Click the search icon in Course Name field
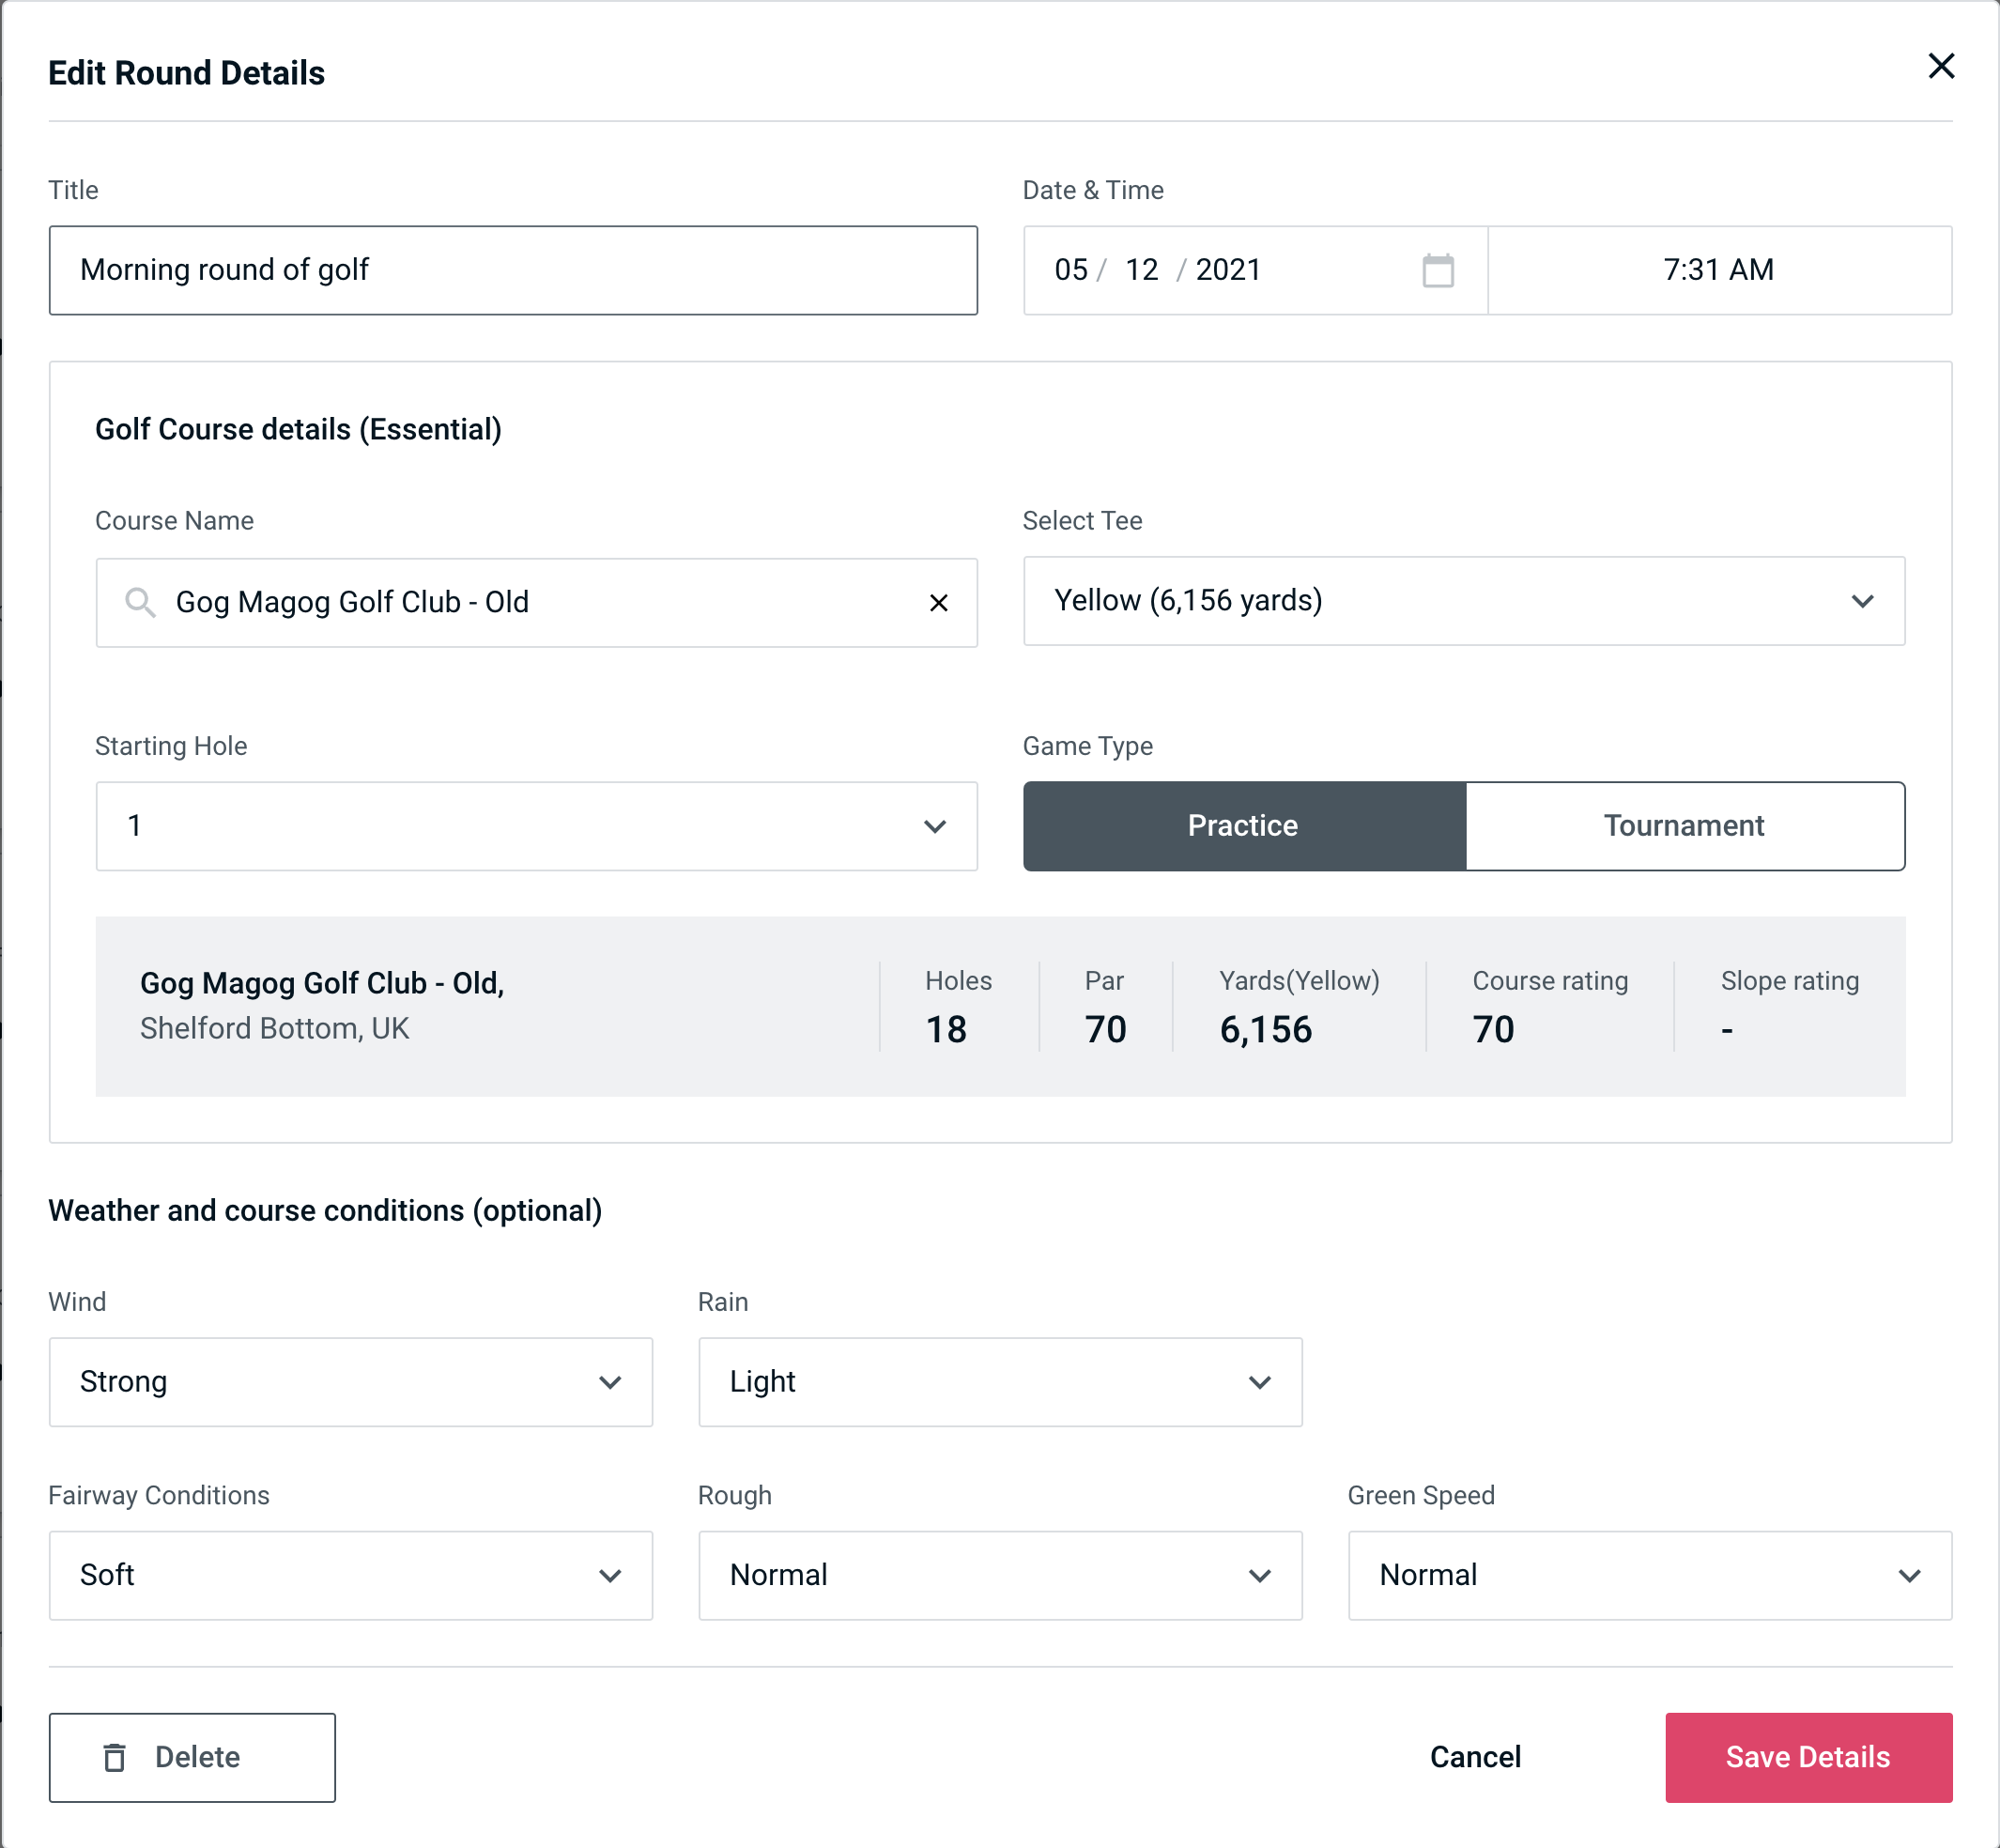The width and height of the screenshot is (2000, 1848). (139, 603)
